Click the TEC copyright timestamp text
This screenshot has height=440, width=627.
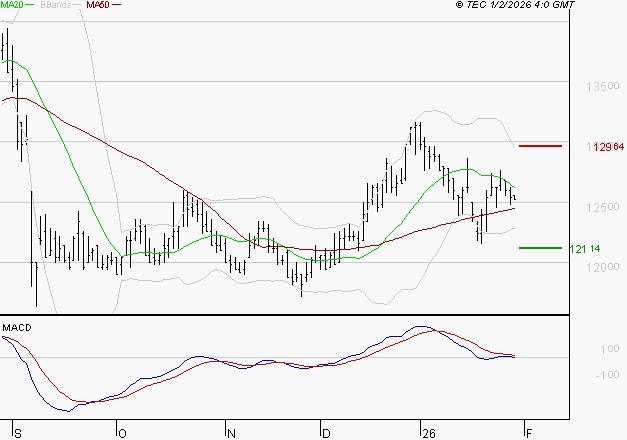pos(515,4)
